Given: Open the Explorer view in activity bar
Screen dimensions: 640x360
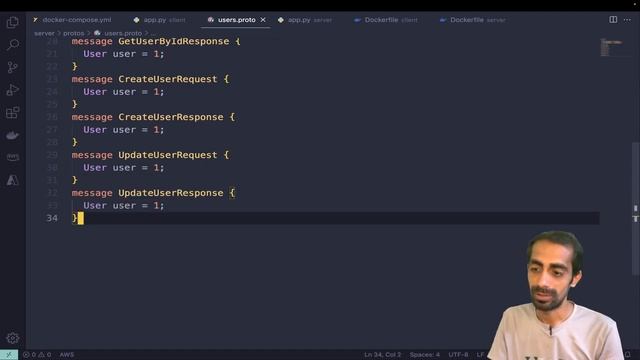Looking at the screenshot, I should pos(13,22).
